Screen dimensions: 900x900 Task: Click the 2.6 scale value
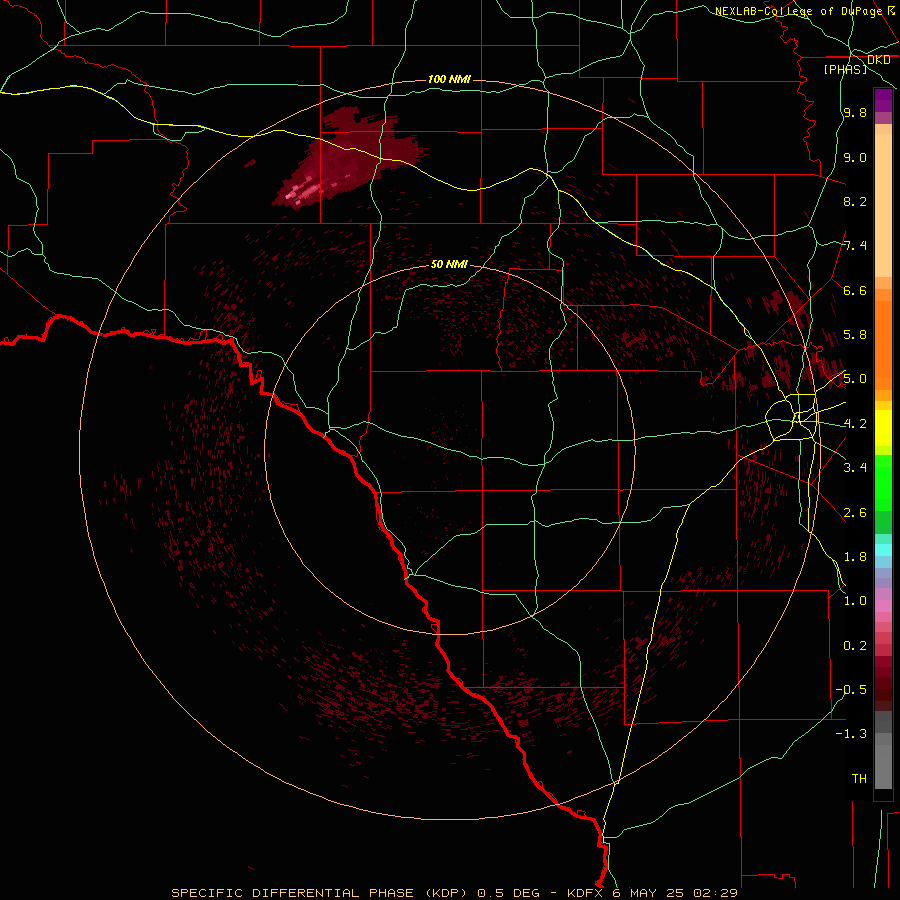click(x=855, y=513)
